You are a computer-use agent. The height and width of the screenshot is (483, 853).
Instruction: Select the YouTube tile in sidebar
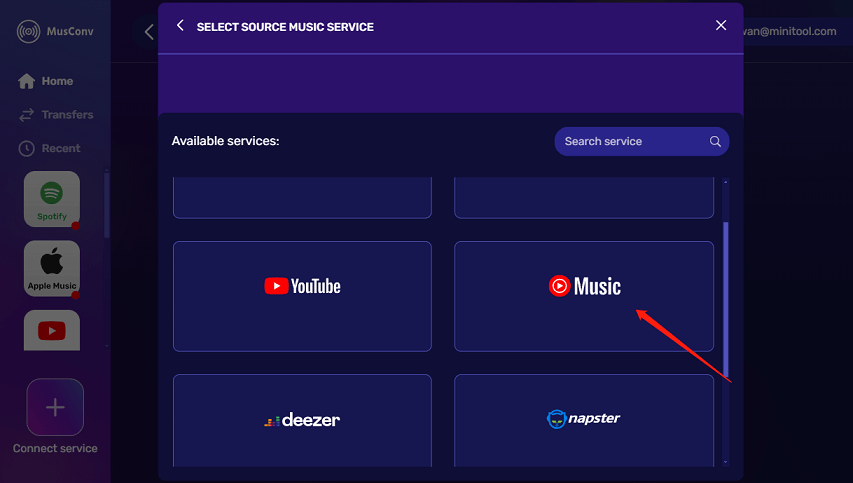(52, 330)
